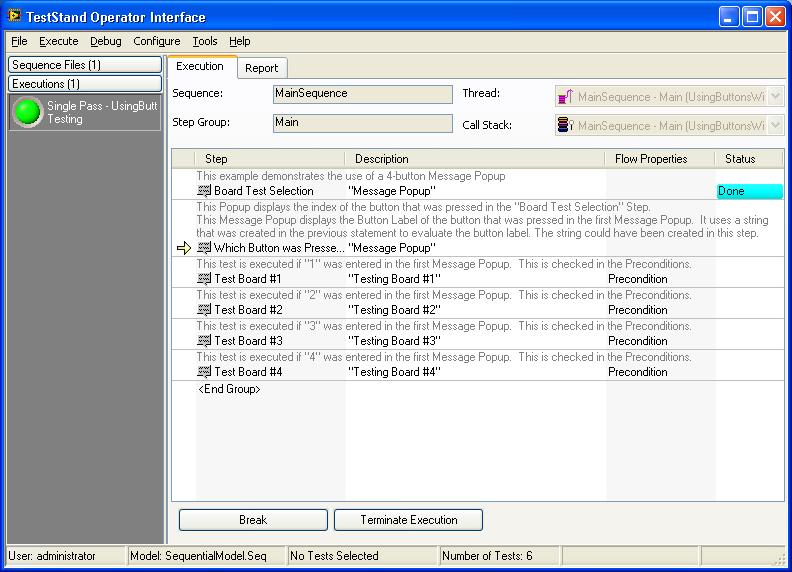792x572 pixels.
Task: Click the Break button
Action: point(253,520)
